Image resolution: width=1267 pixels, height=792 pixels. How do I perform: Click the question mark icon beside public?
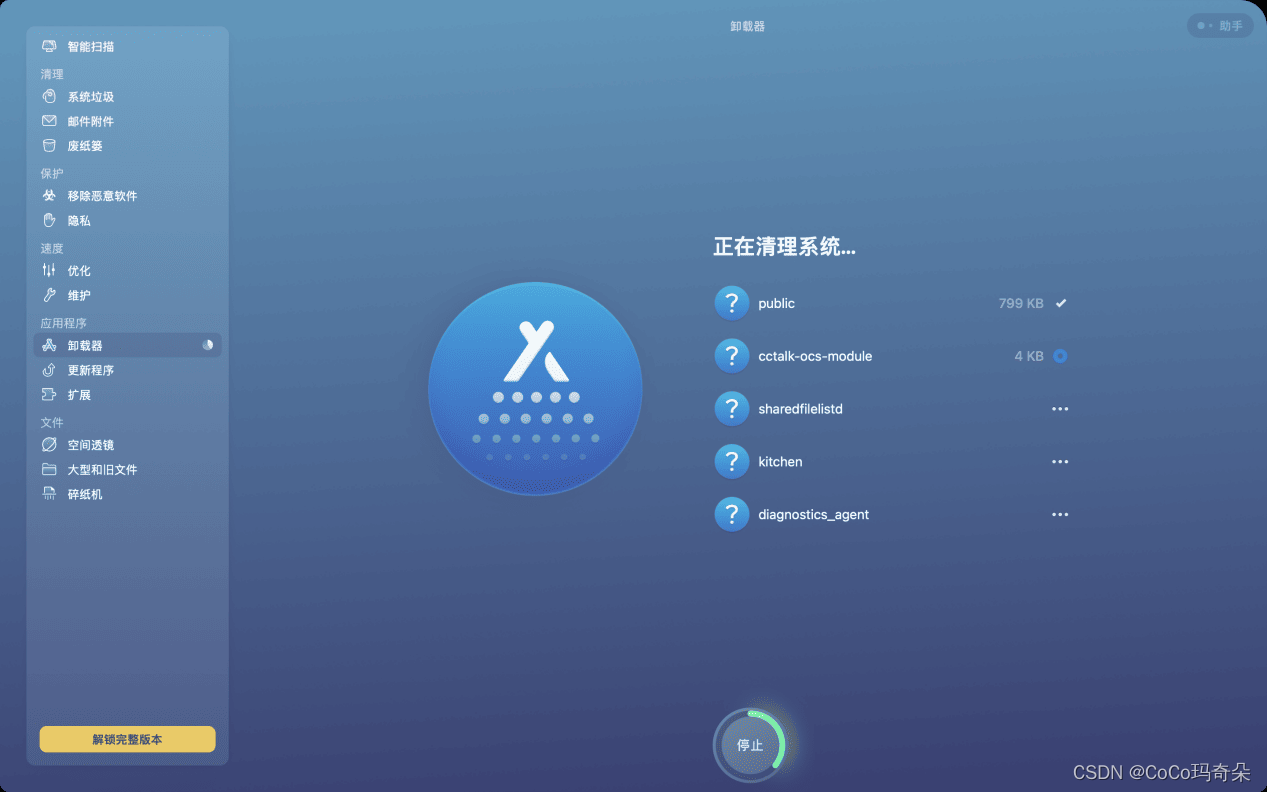point(732,303)
